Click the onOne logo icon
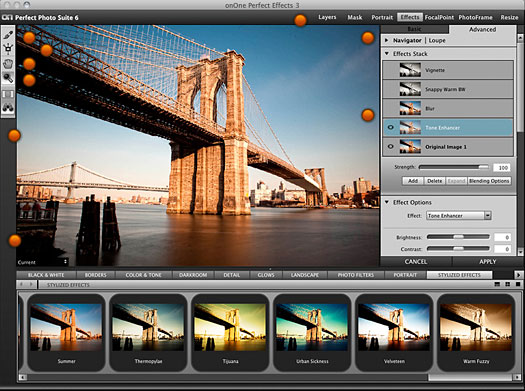This screenshot has height=391, width=525. pyautogui.click(x=7, y=17)
